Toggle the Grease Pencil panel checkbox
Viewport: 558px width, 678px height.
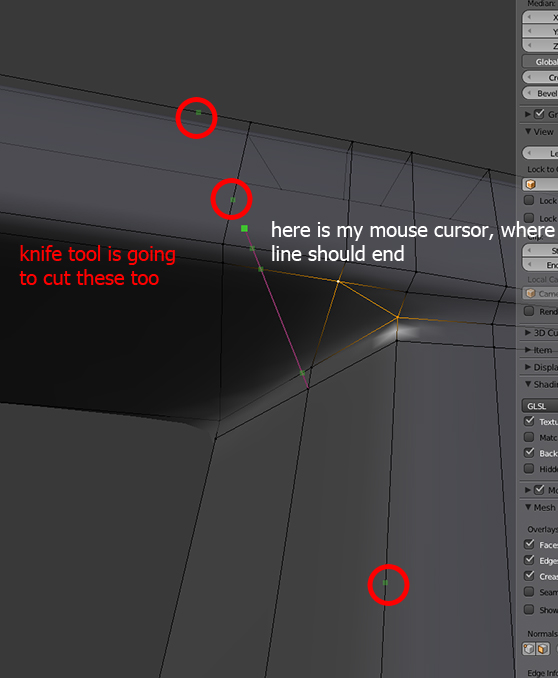(539, 114)
